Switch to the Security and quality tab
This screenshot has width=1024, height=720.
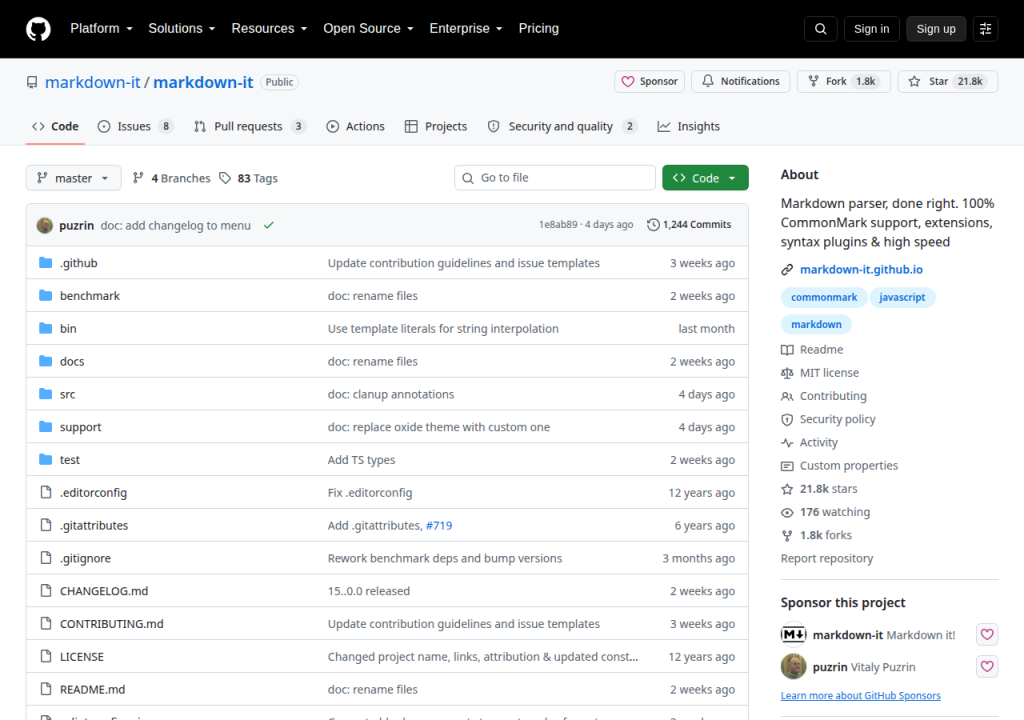562,126
